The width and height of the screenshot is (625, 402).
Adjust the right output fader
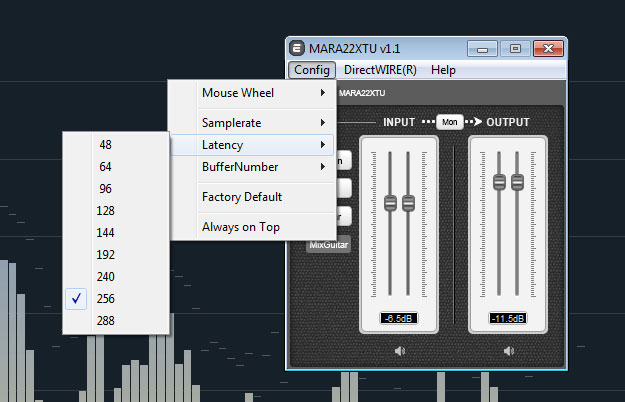[x=517, y=182]
